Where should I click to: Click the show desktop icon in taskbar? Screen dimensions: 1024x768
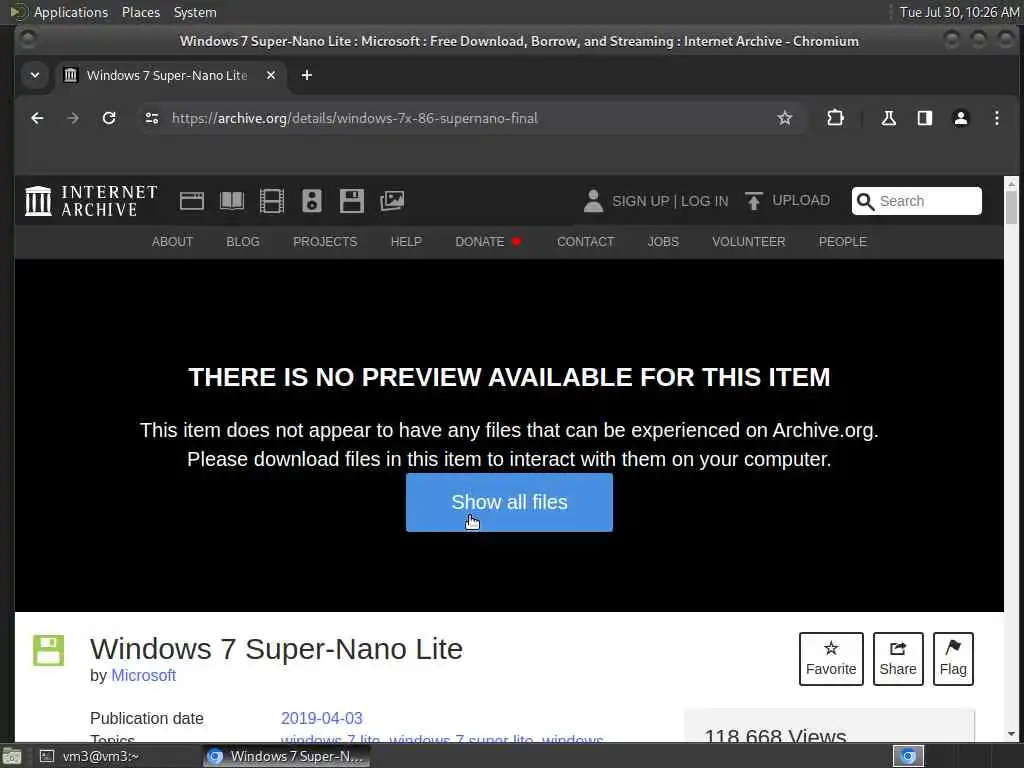pyautogui.click(x=12, y=756)
